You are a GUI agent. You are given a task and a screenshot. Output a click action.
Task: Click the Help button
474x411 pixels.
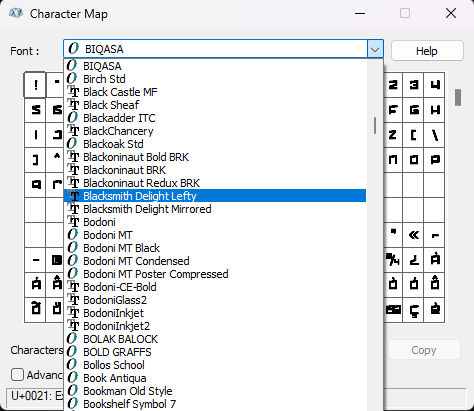point(427,51)
